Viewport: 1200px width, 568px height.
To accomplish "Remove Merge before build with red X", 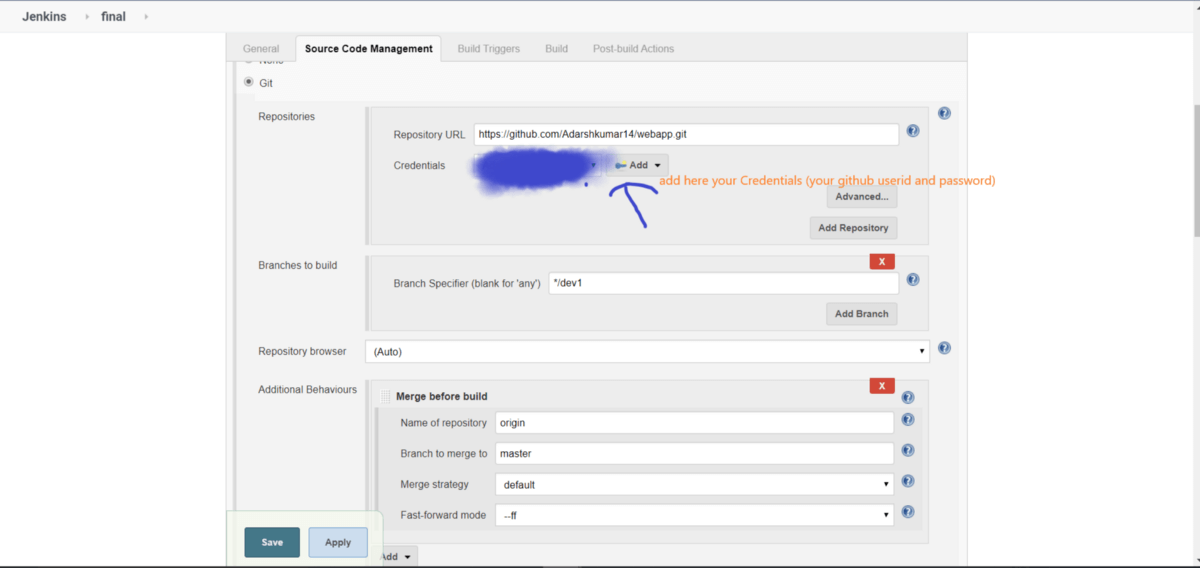I will point(882,386).
